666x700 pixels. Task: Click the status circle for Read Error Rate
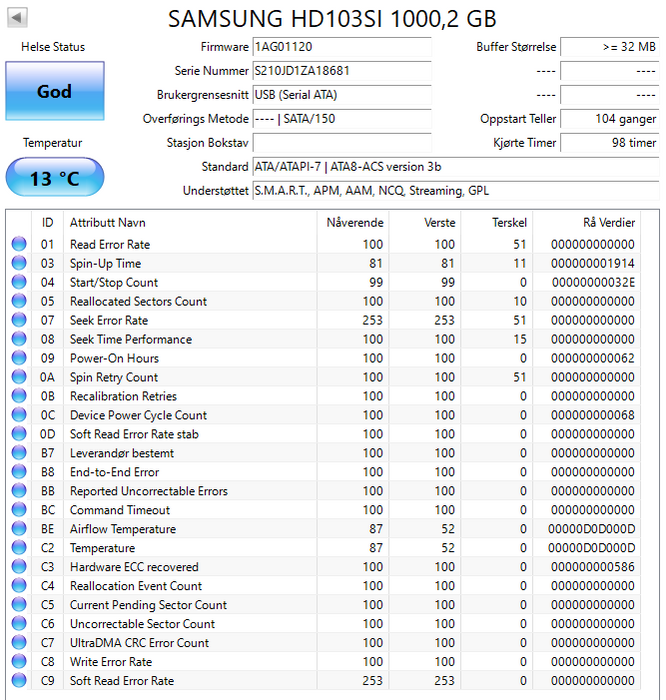[19, 244]
